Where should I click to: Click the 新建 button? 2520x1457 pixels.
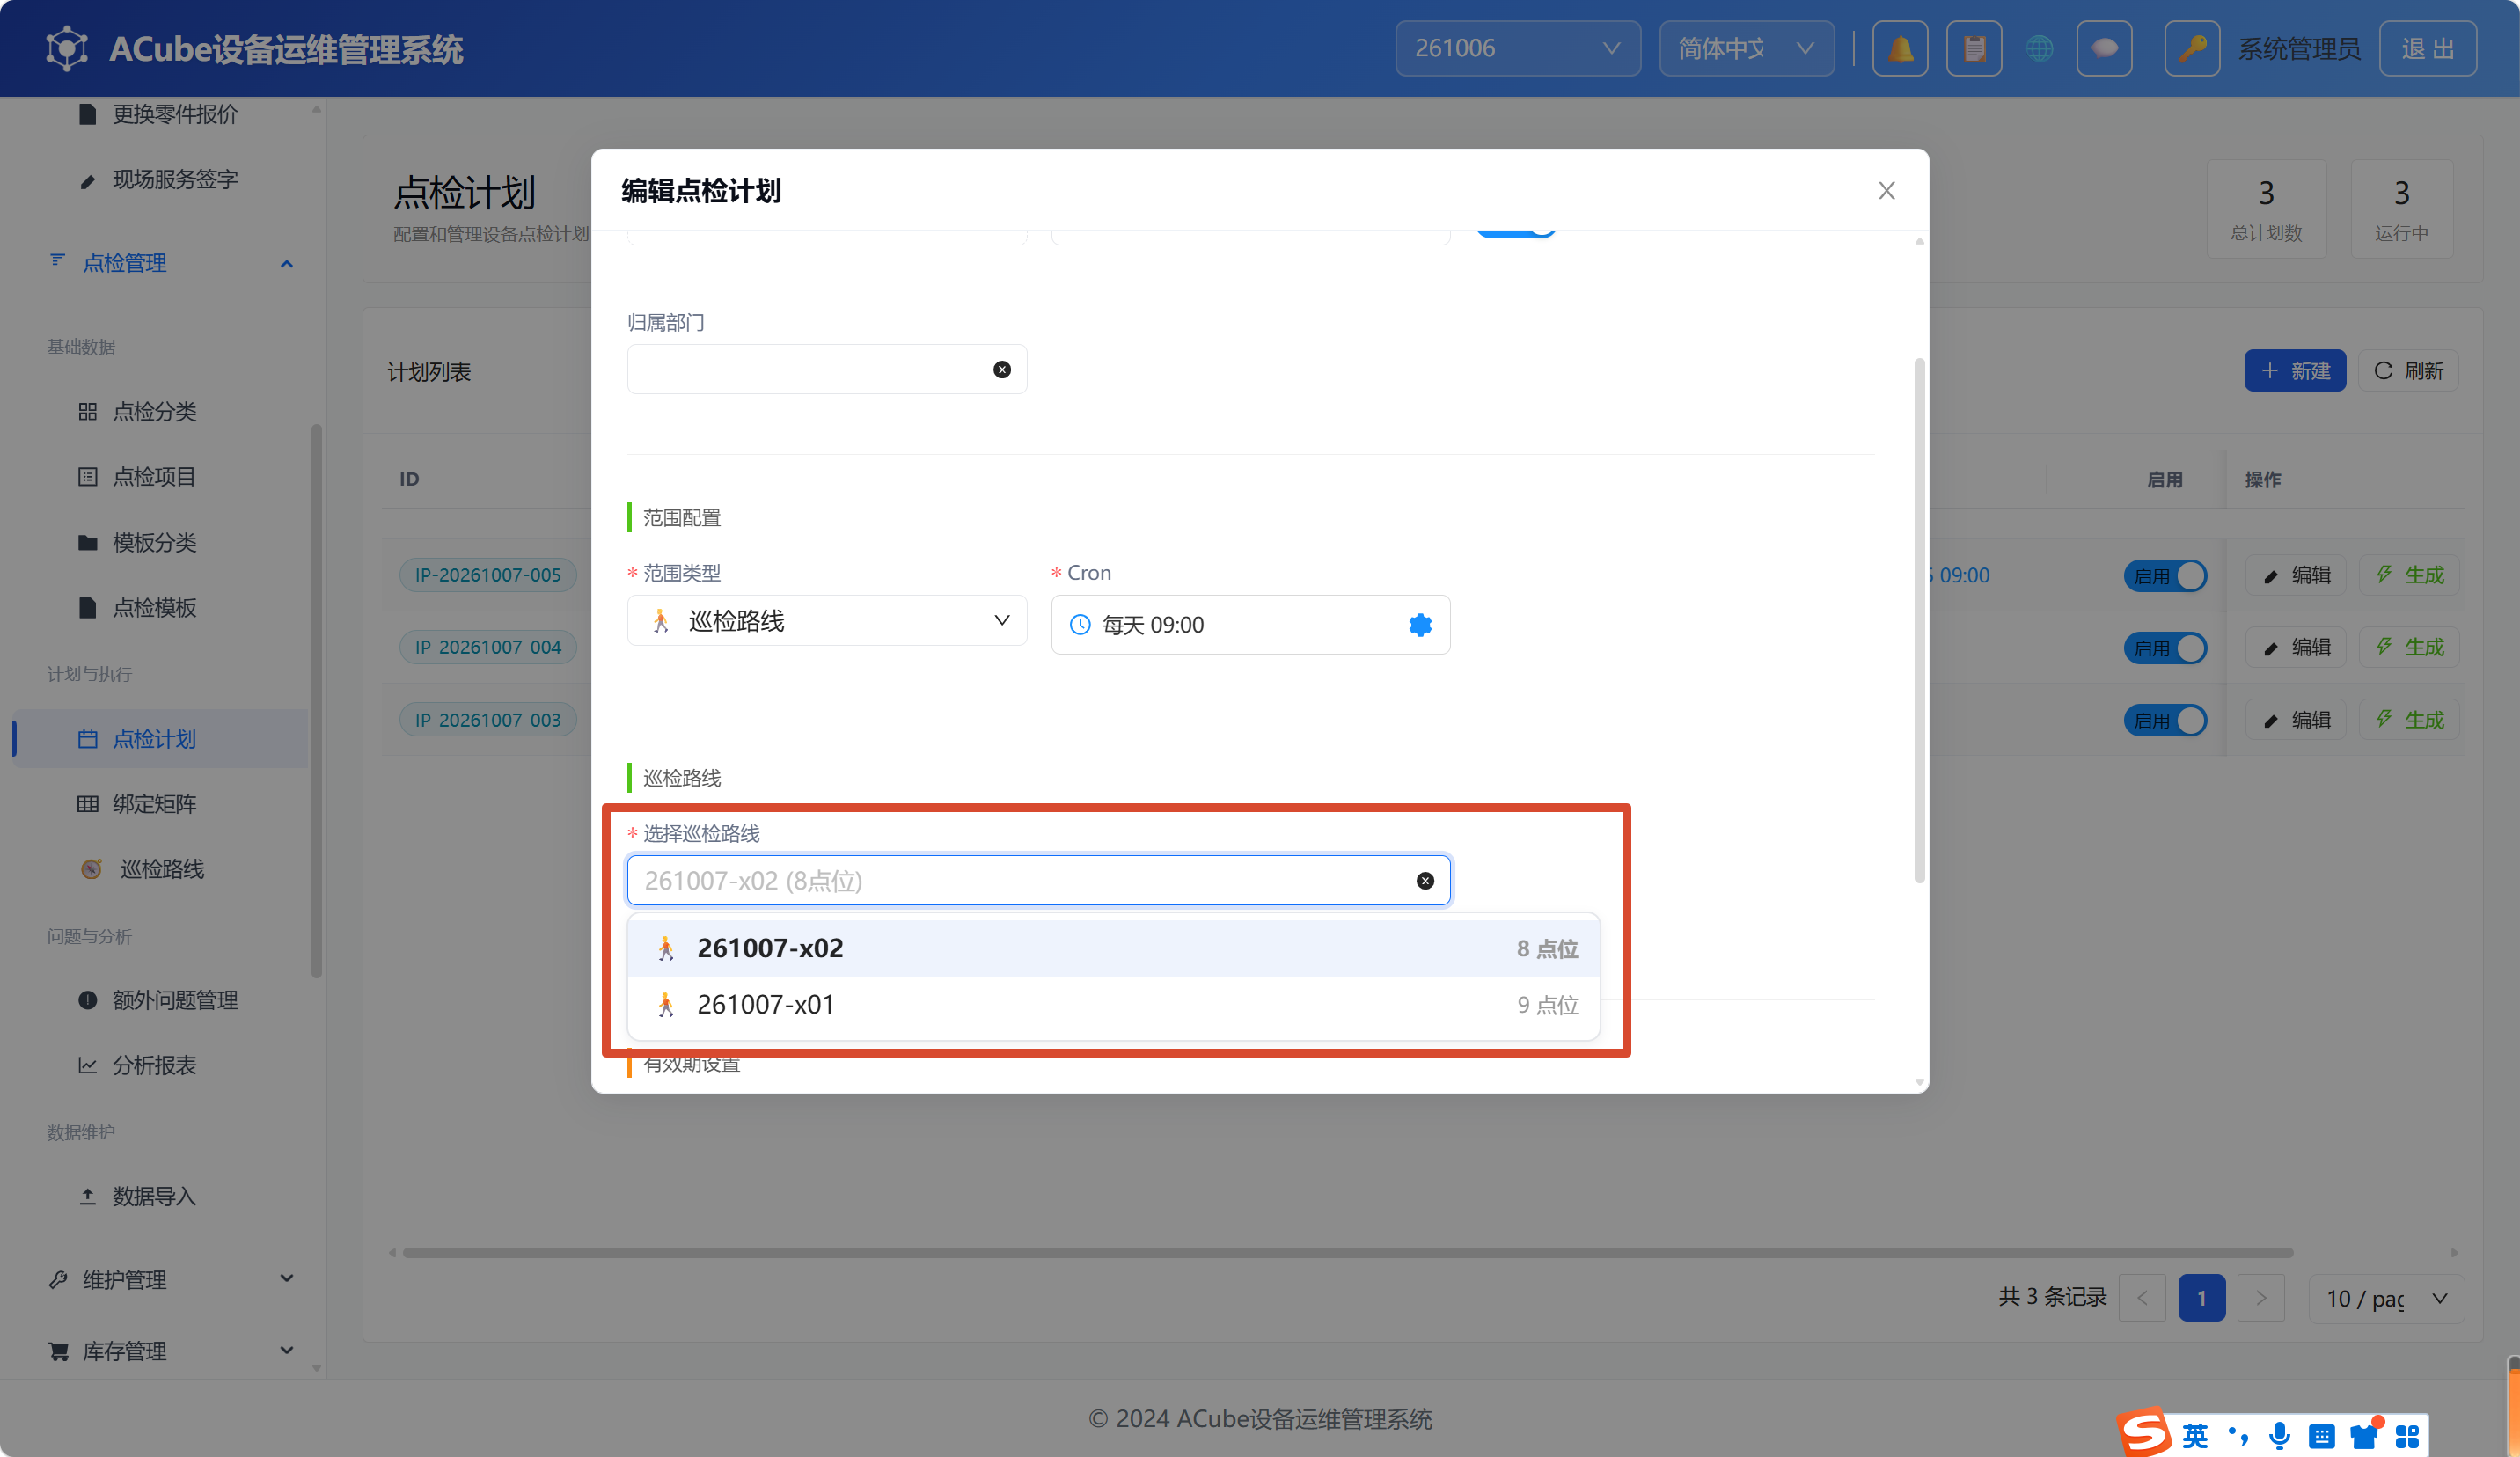point(2294,371)
